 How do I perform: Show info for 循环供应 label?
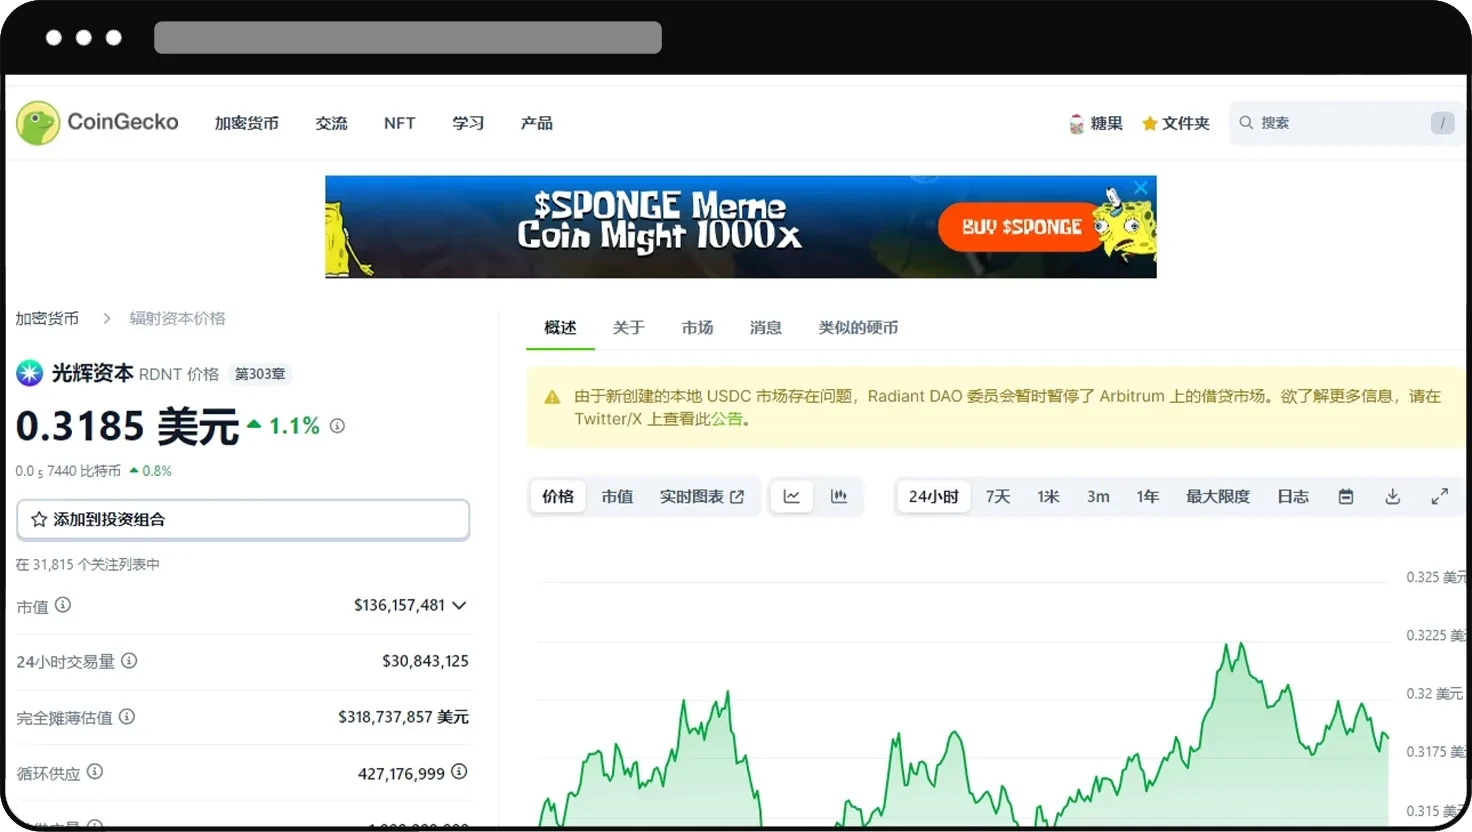[x=95, y=772]
